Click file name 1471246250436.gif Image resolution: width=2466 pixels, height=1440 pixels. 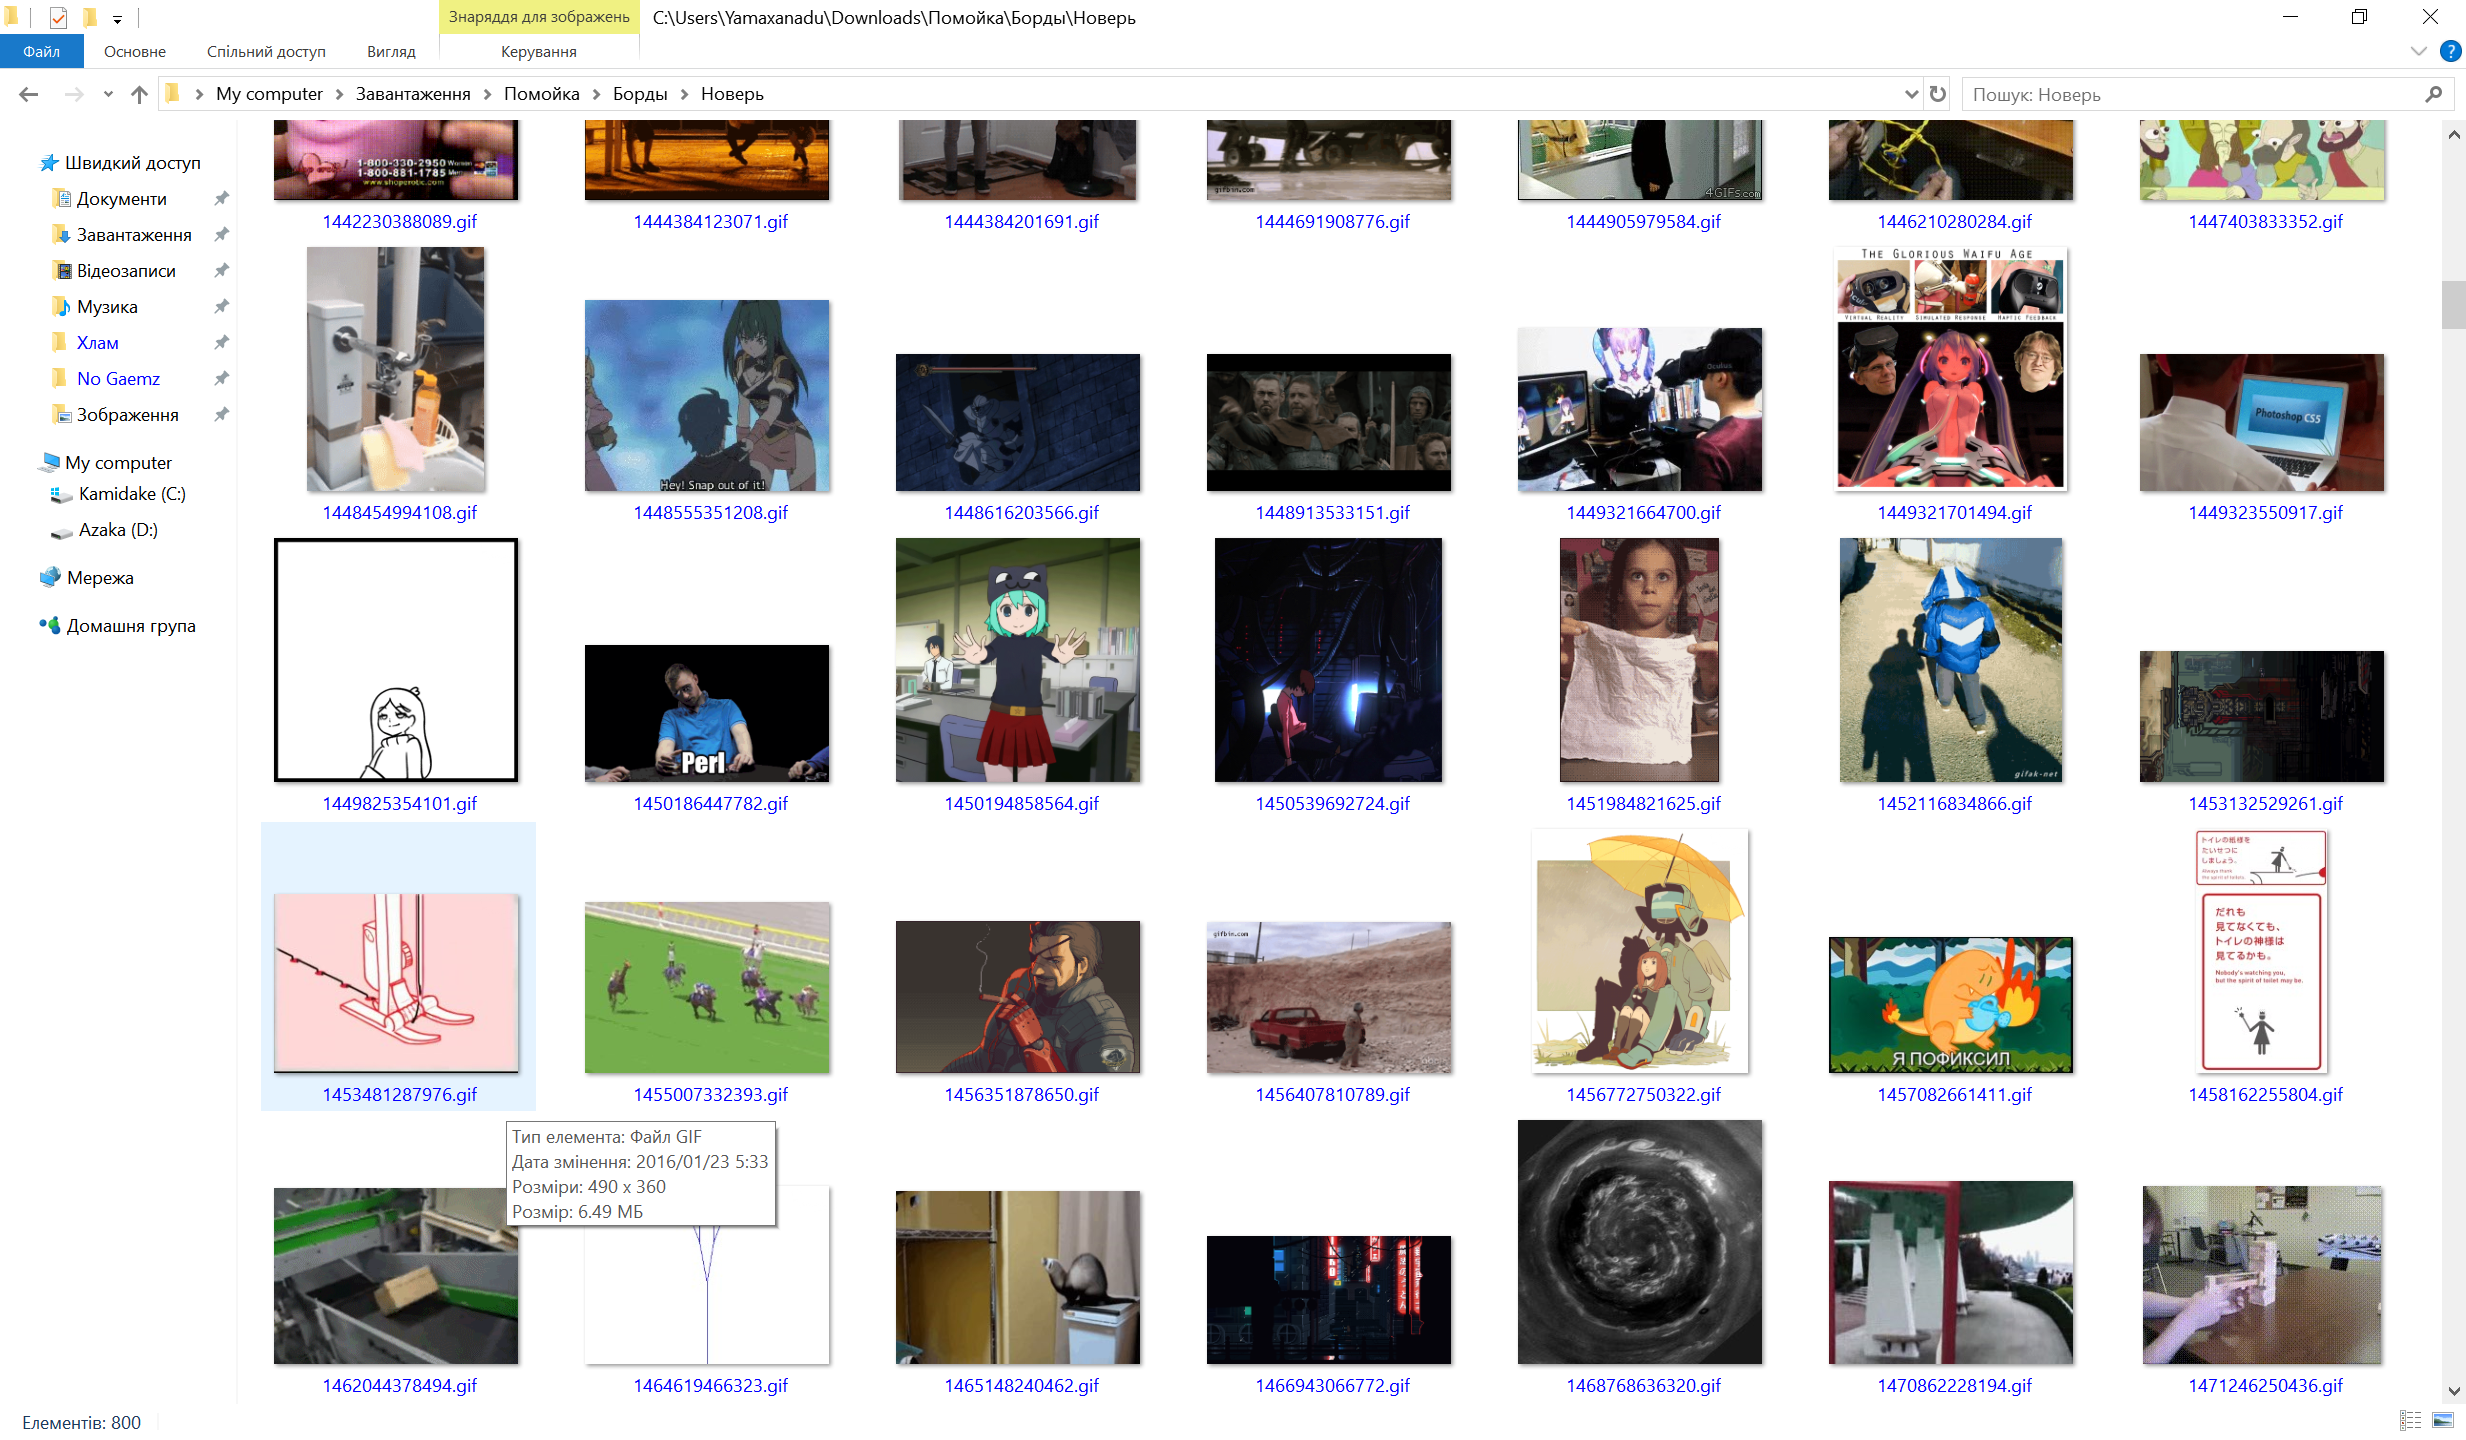[x=2265, y=1385]
